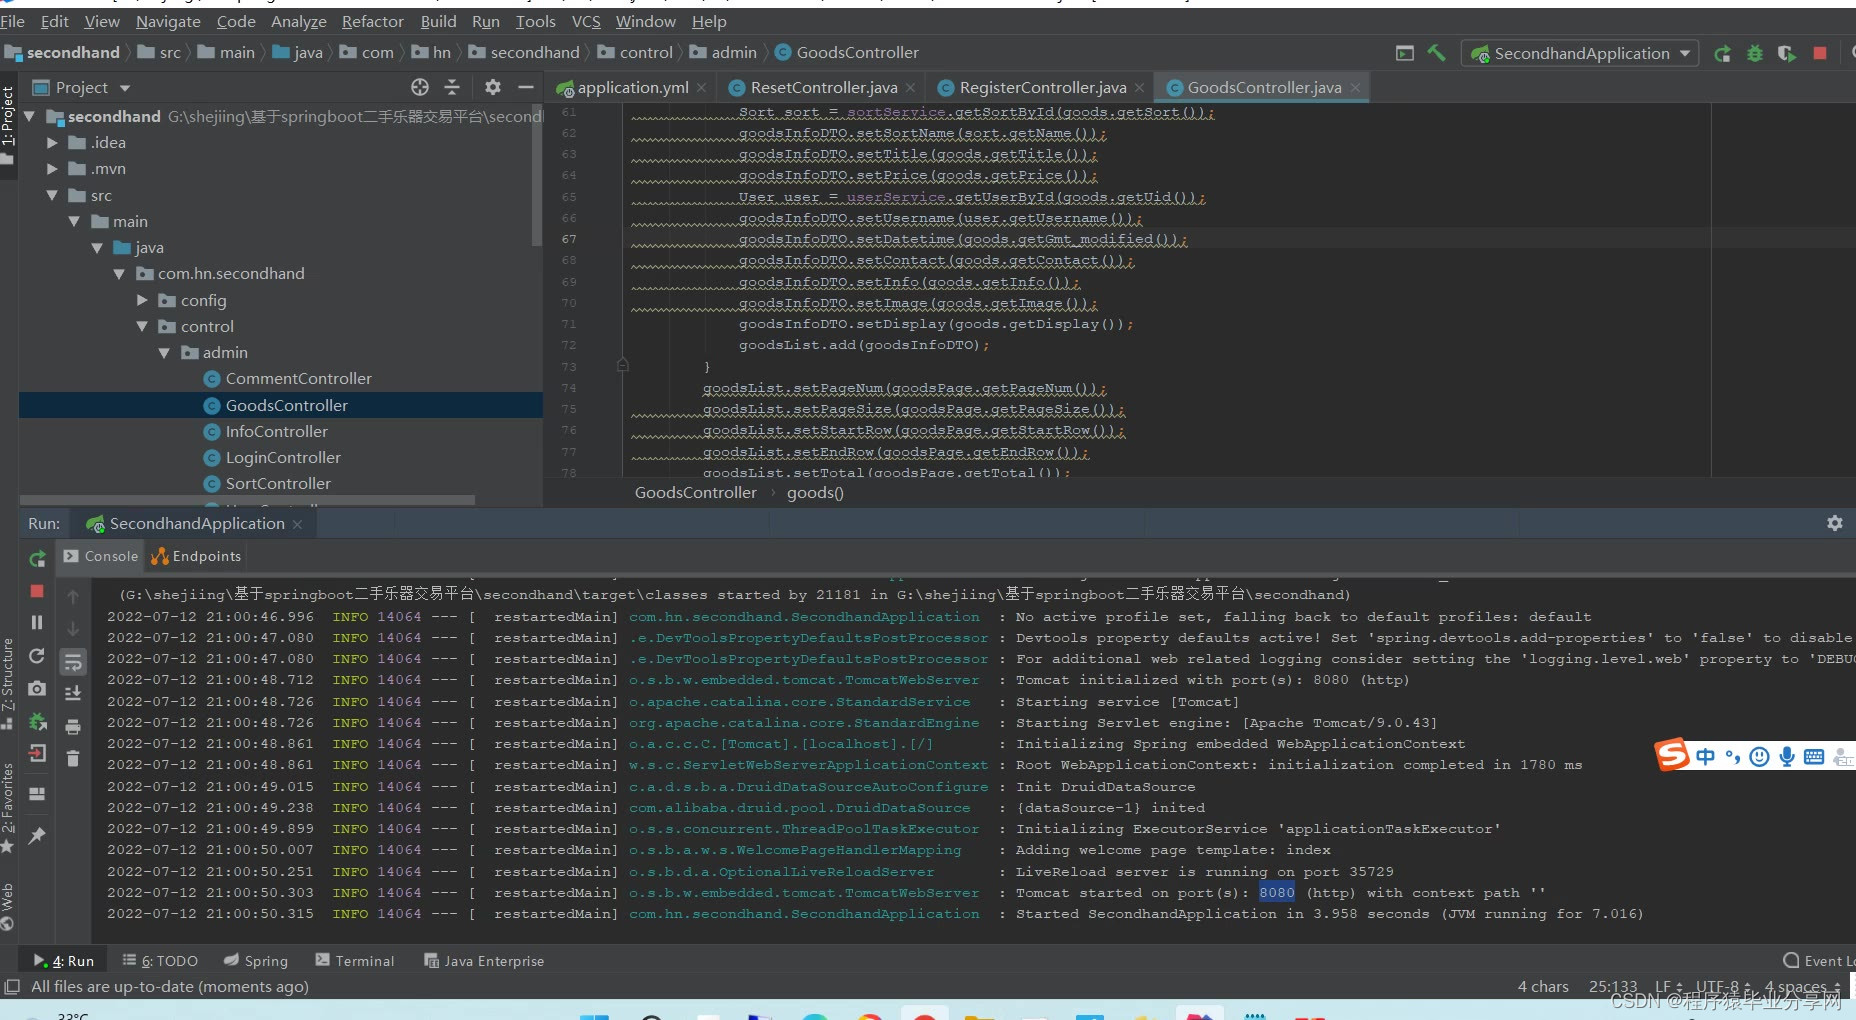Viewport: 1856px width, 1020px height.
Task: Pin the Run tab with the pin icon
Action: [x=37, y=835]
